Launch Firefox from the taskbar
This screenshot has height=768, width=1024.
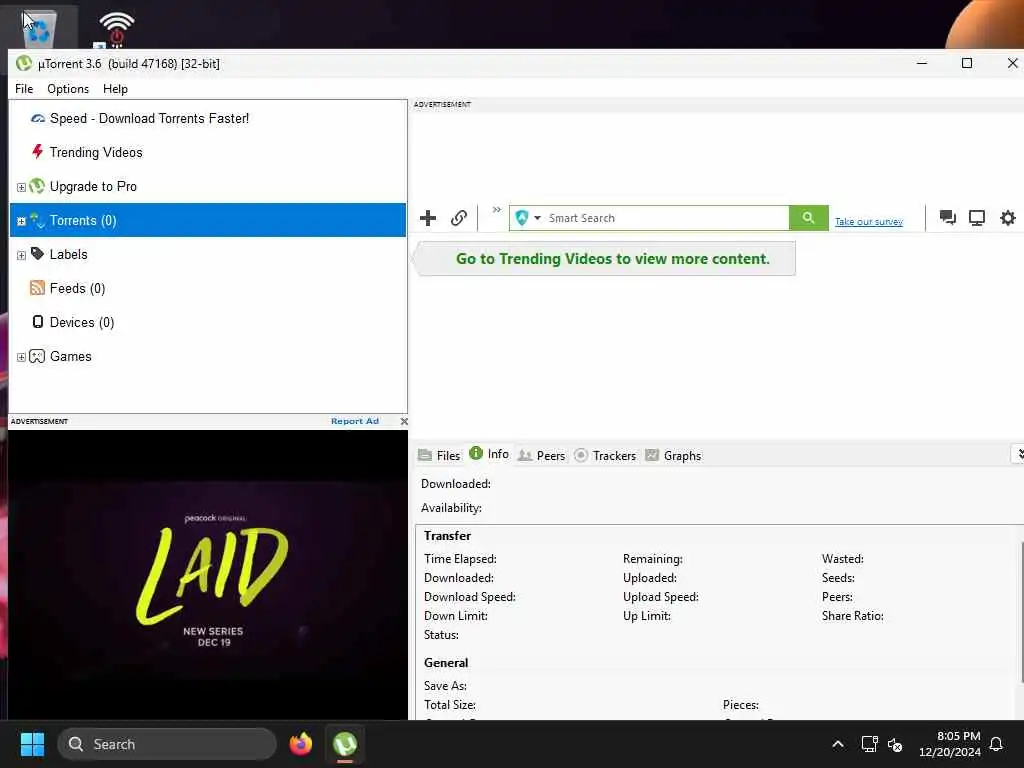coord(300,744)
